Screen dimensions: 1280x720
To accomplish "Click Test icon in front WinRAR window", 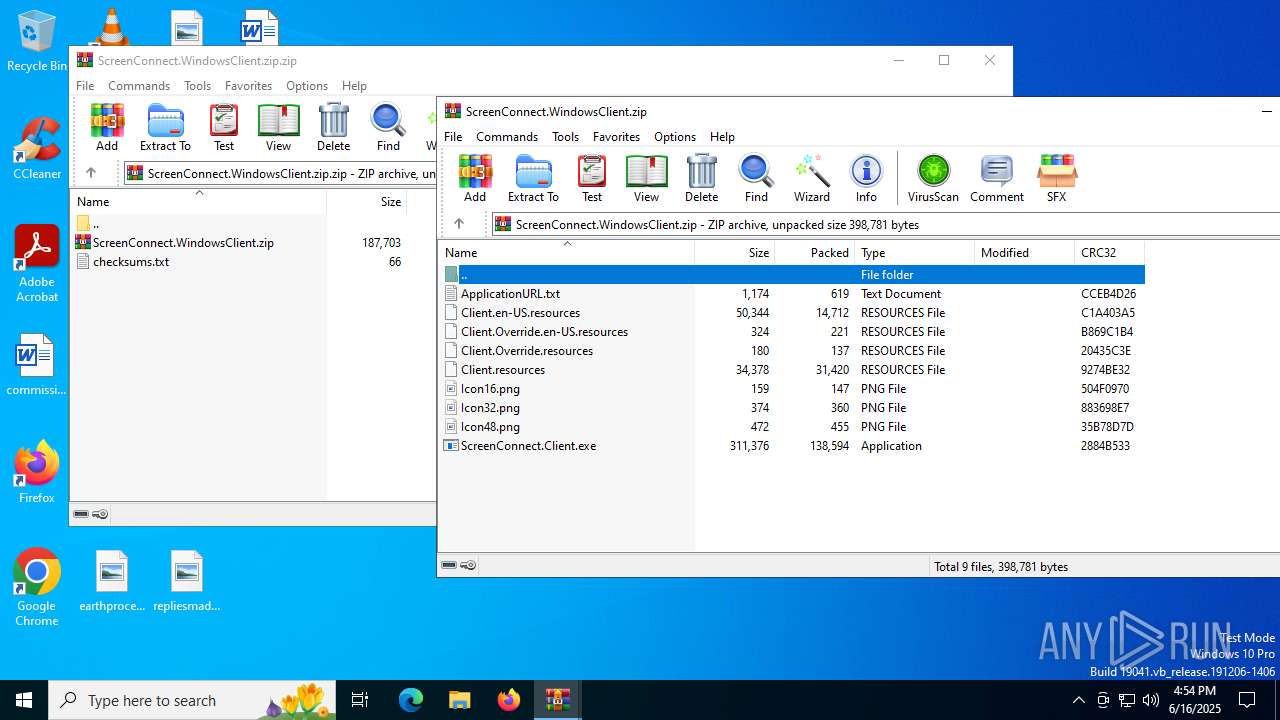I will click(592, 179).
